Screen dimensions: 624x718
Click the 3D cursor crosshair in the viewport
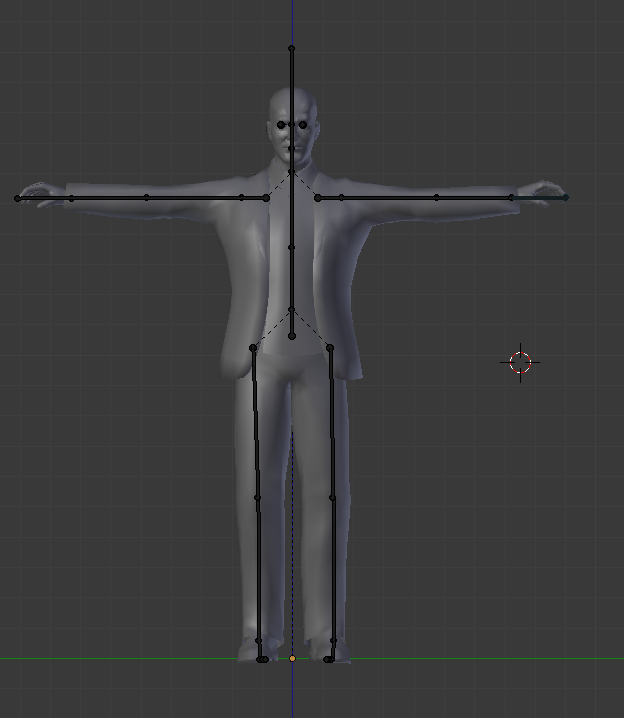pyautogui.click(x=520, y=362)
